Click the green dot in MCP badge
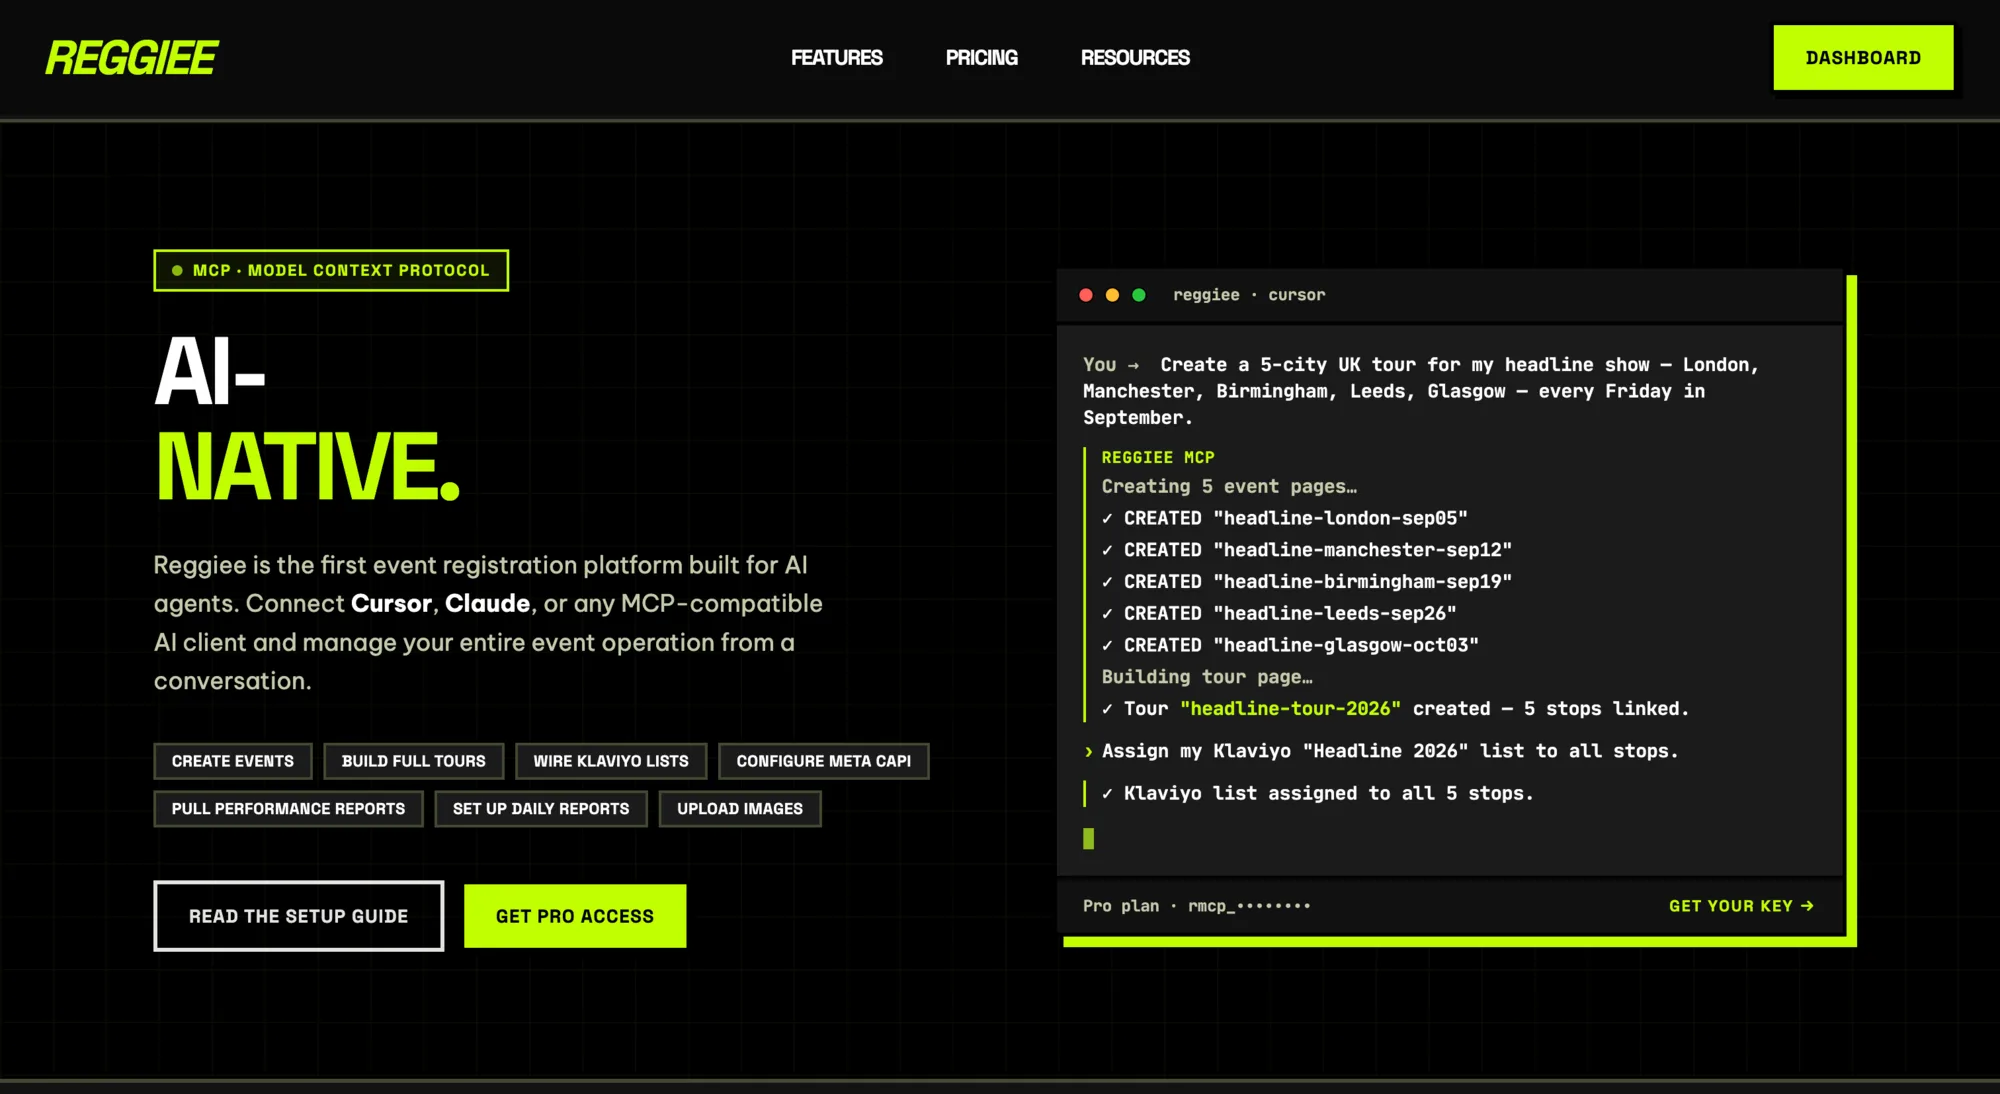The image size is (2000, 1094). 177,270
